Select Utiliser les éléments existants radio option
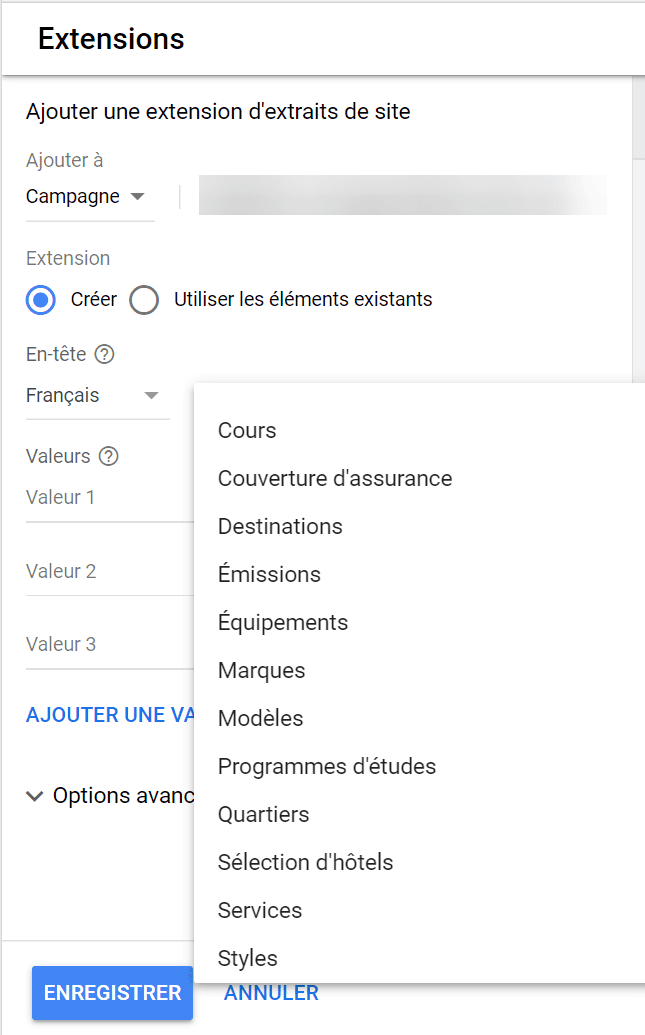 click(144, 299)
